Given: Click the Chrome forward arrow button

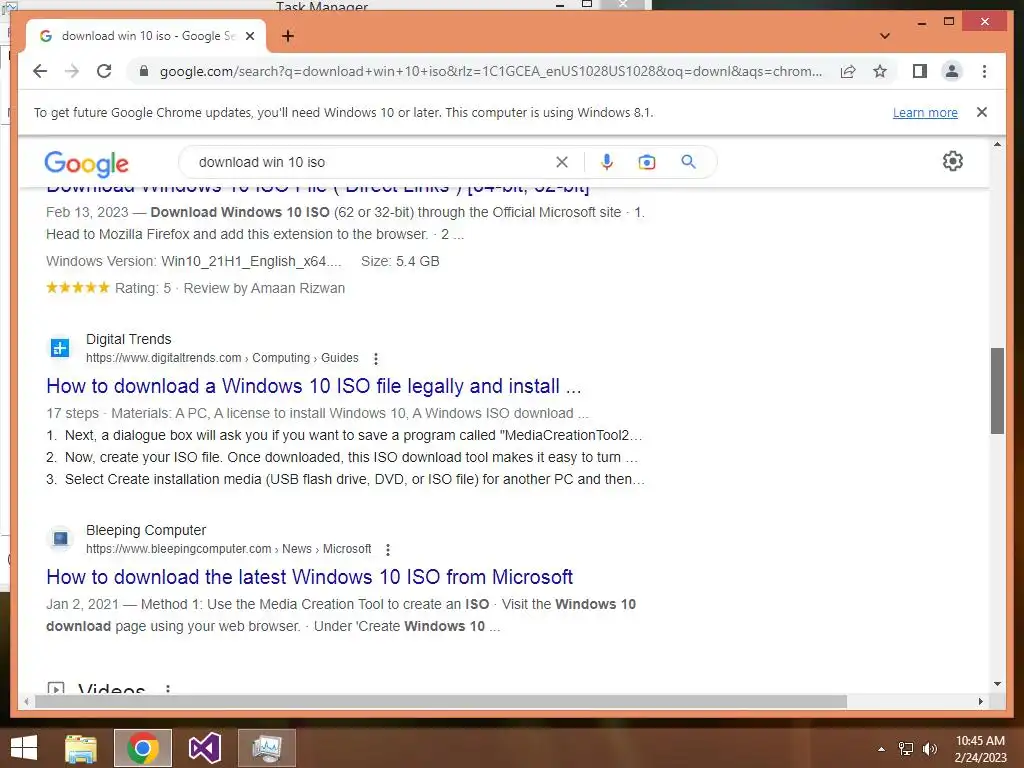Looking at the screenshot, I should [72, 71].
